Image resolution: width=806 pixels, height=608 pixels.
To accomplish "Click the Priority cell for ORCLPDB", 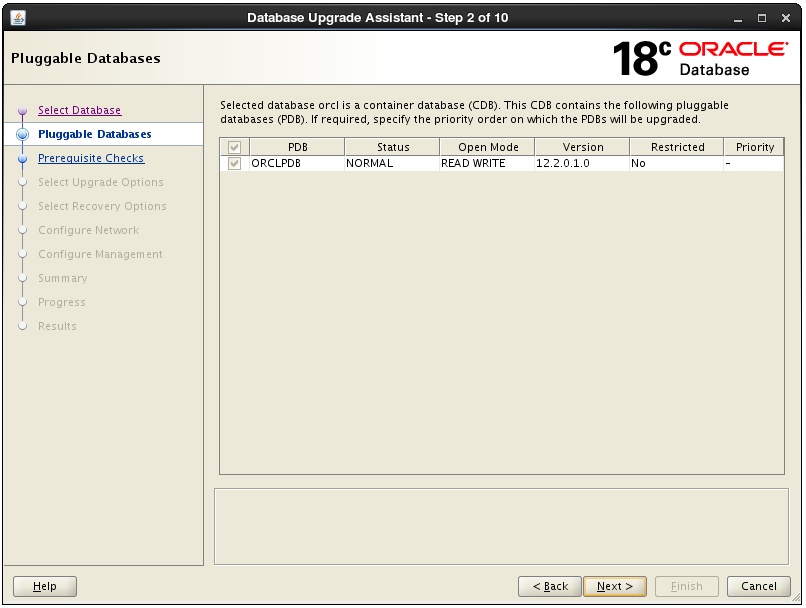I will pos(754,163).
